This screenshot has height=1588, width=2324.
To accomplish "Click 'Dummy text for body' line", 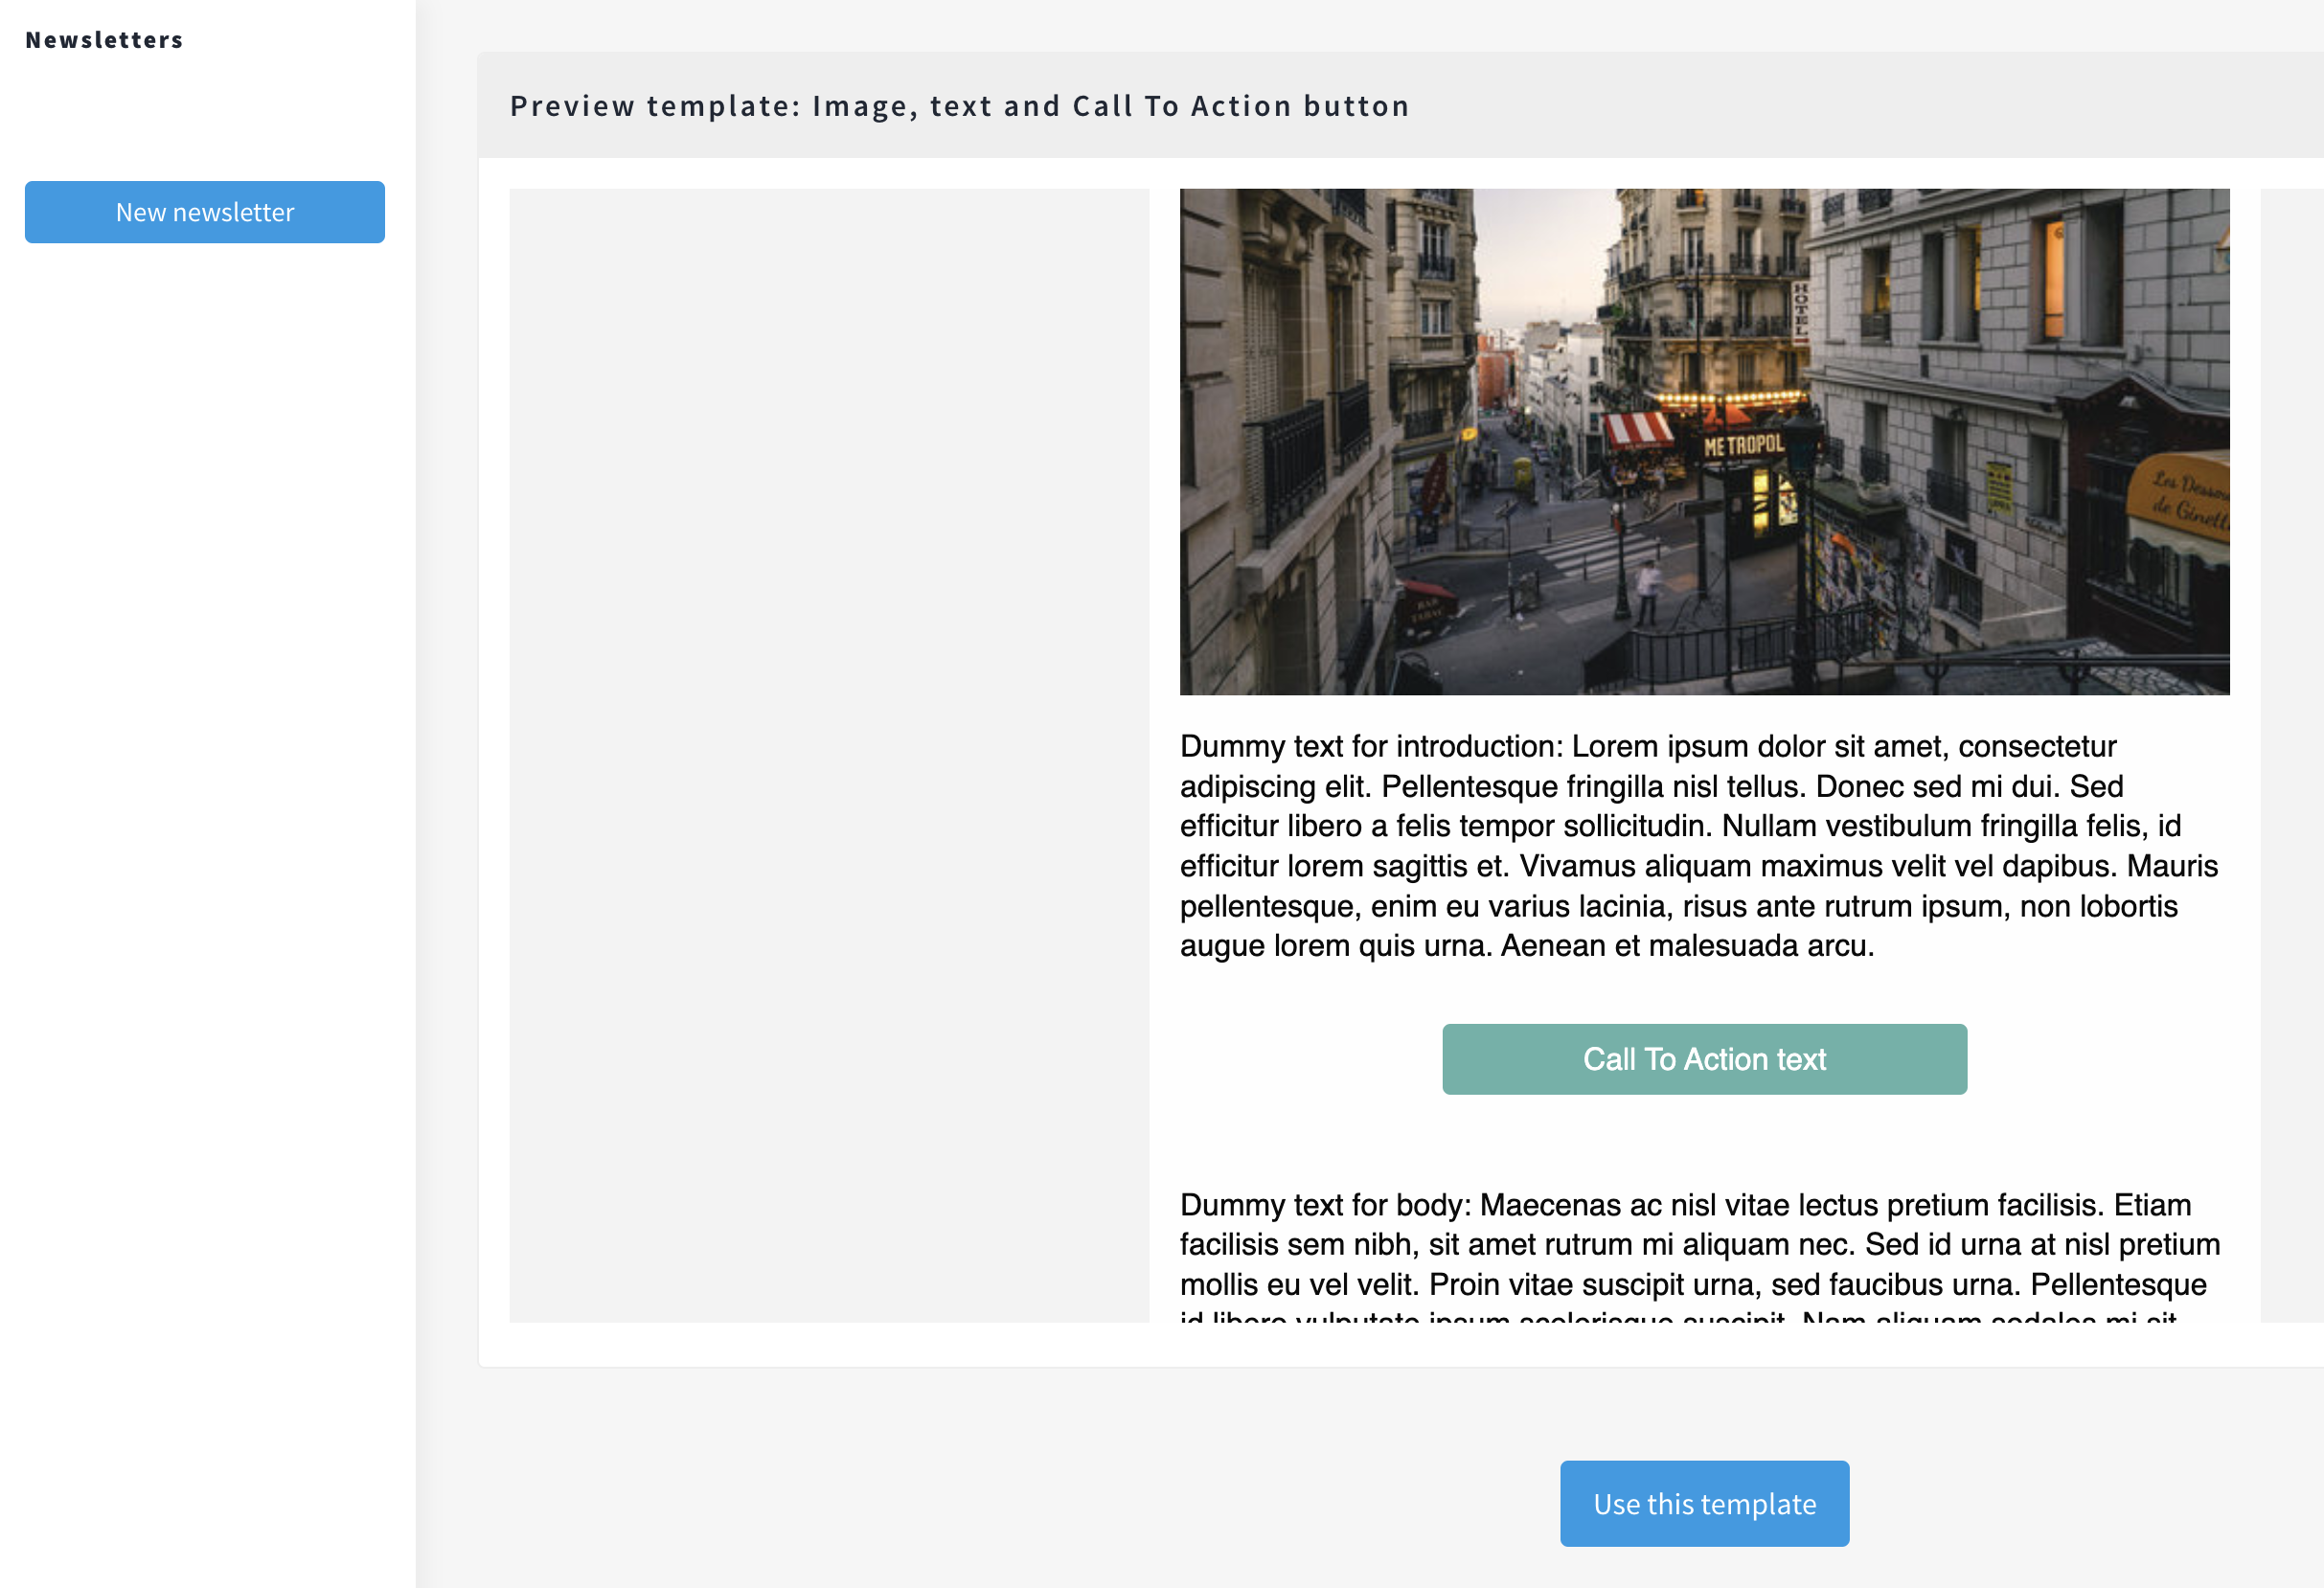I will tap(1324, 1205).
